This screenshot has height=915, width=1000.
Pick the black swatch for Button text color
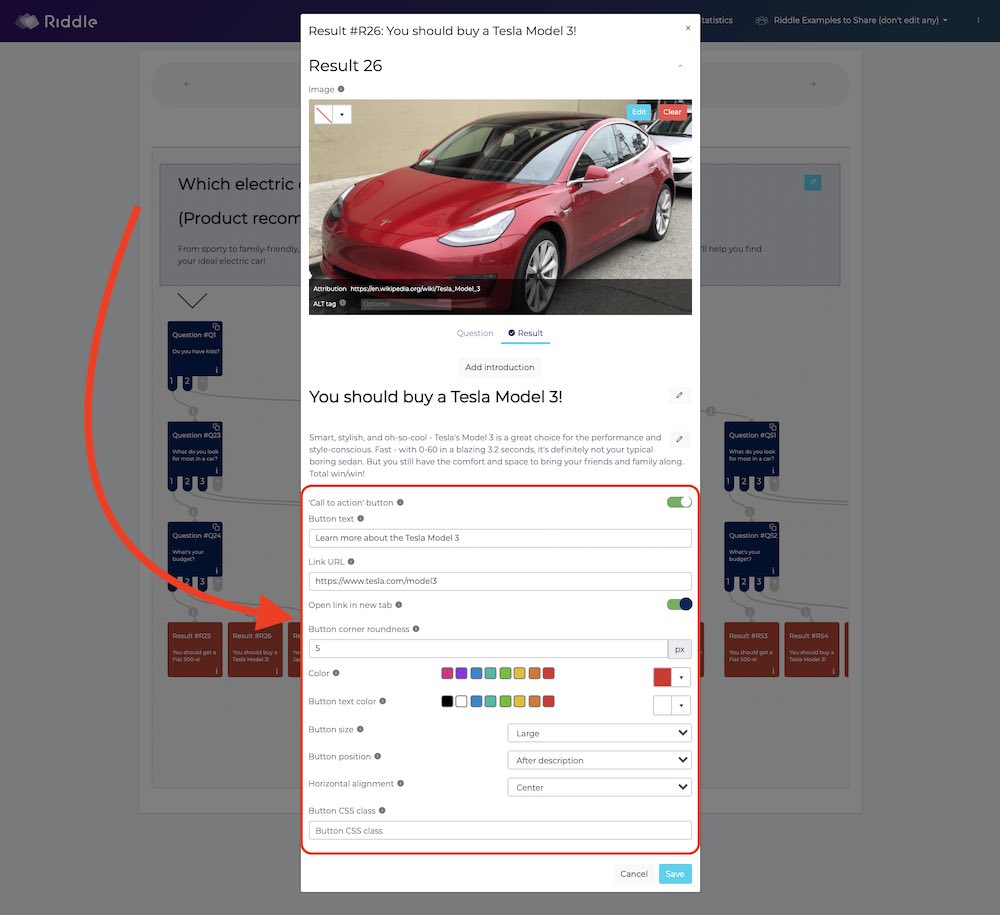[x=447, y=701]
